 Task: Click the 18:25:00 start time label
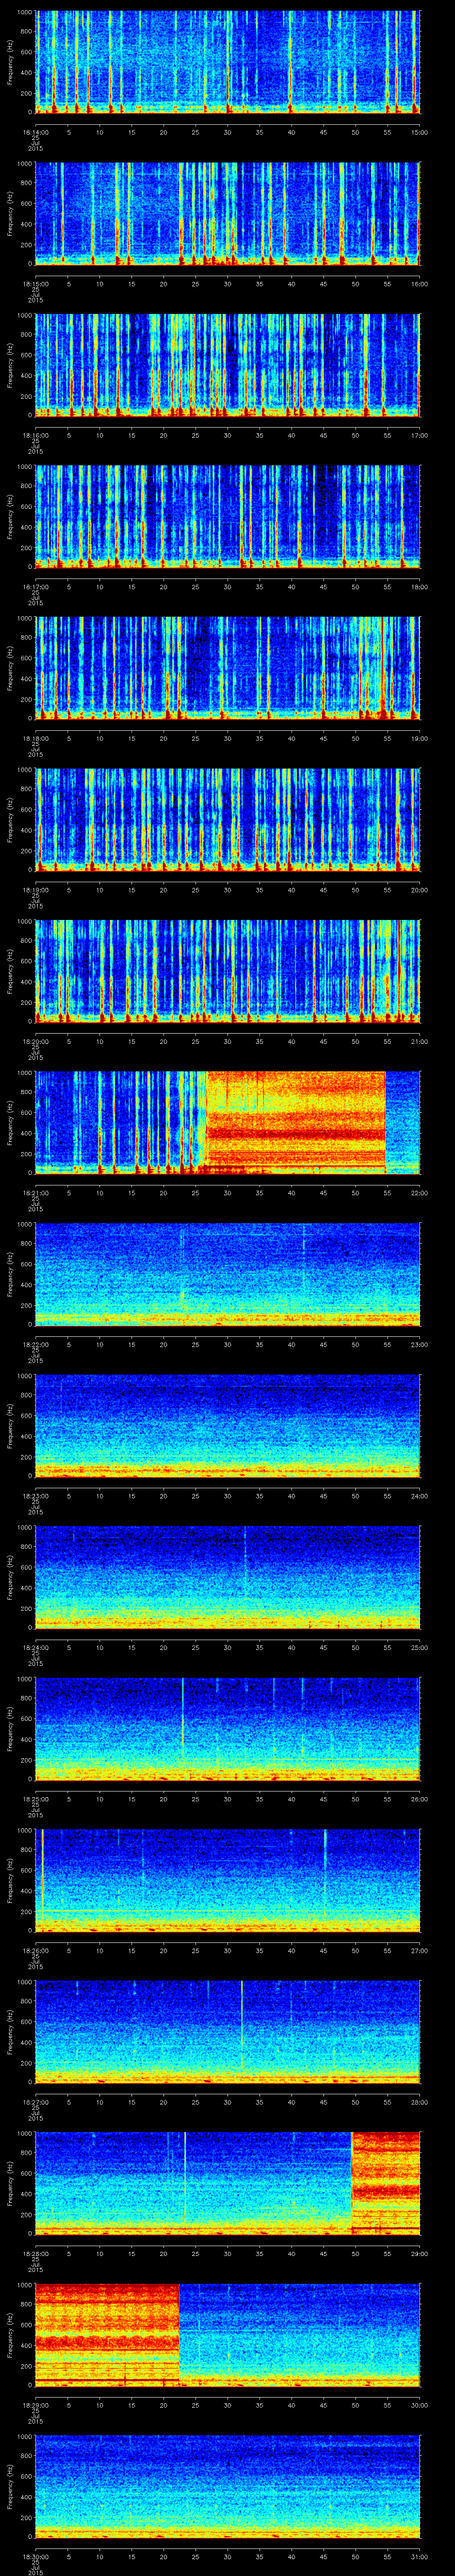(x=35, y=1798)
